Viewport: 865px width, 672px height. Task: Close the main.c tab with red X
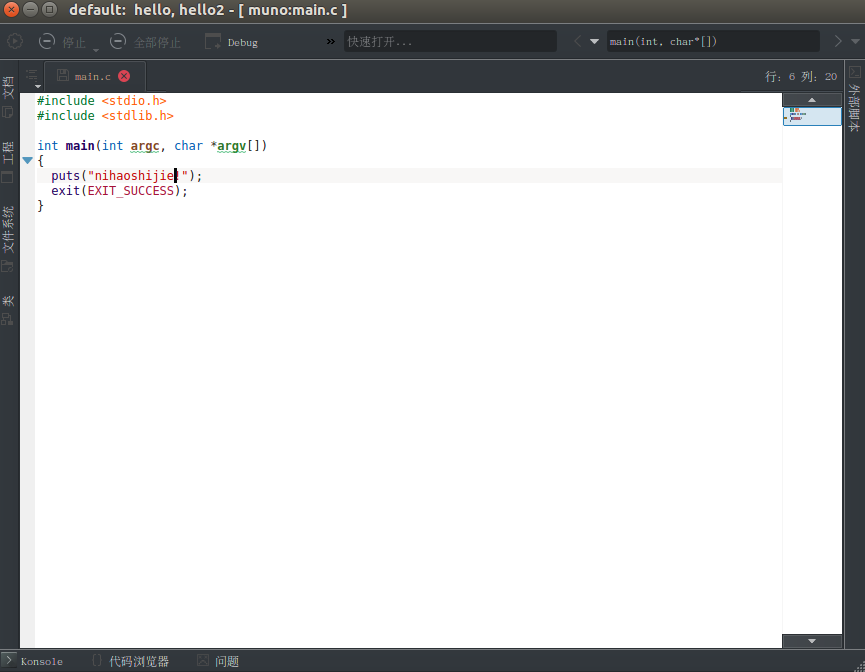coord(124,76)
